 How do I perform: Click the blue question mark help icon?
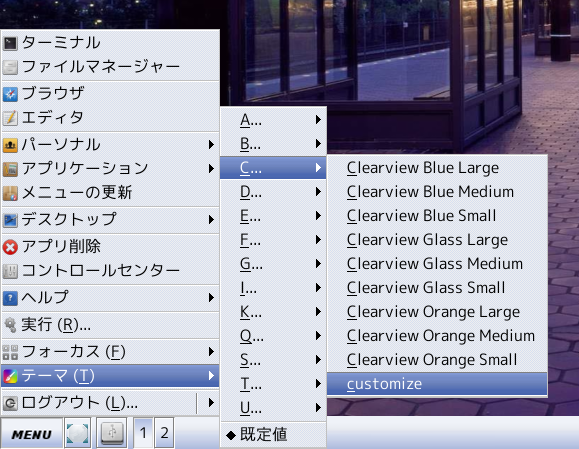10,298
